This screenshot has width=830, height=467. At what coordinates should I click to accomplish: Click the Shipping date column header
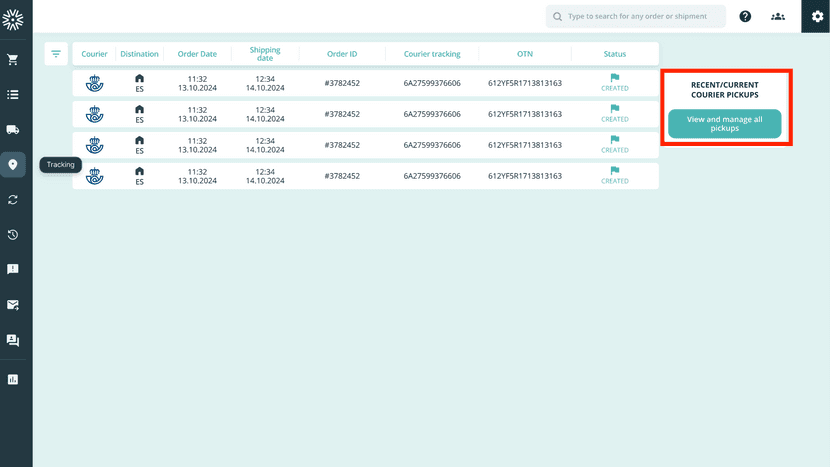(265, 54)
